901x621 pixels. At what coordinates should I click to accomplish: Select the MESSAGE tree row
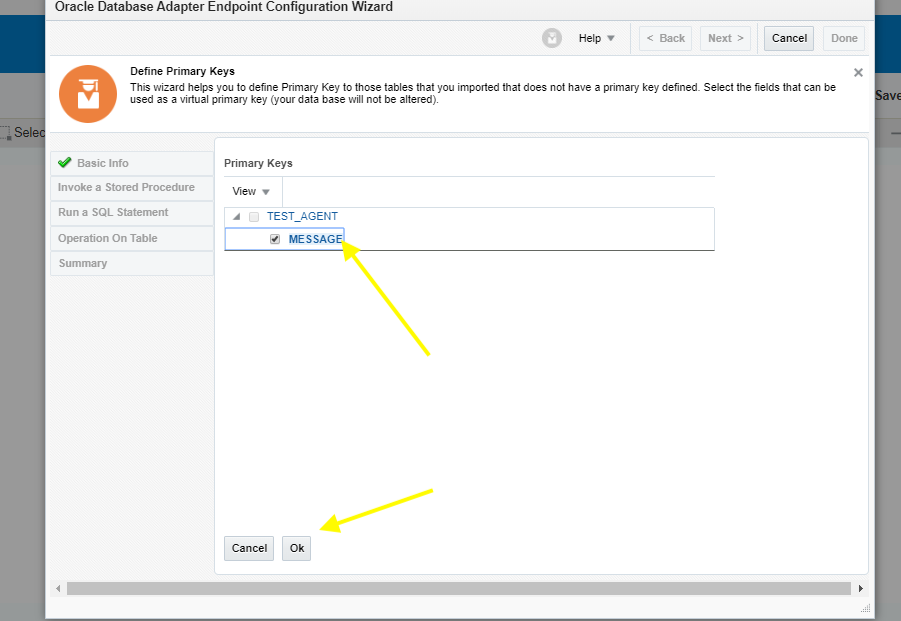click(315, 238)
